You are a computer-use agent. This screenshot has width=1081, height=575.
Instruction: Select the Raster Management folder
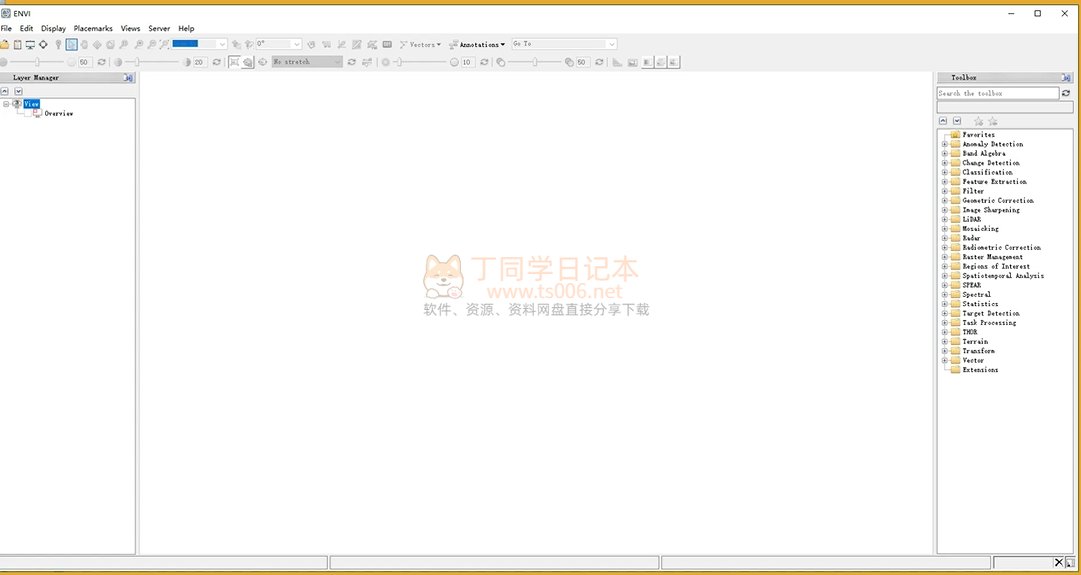[992, 257]
